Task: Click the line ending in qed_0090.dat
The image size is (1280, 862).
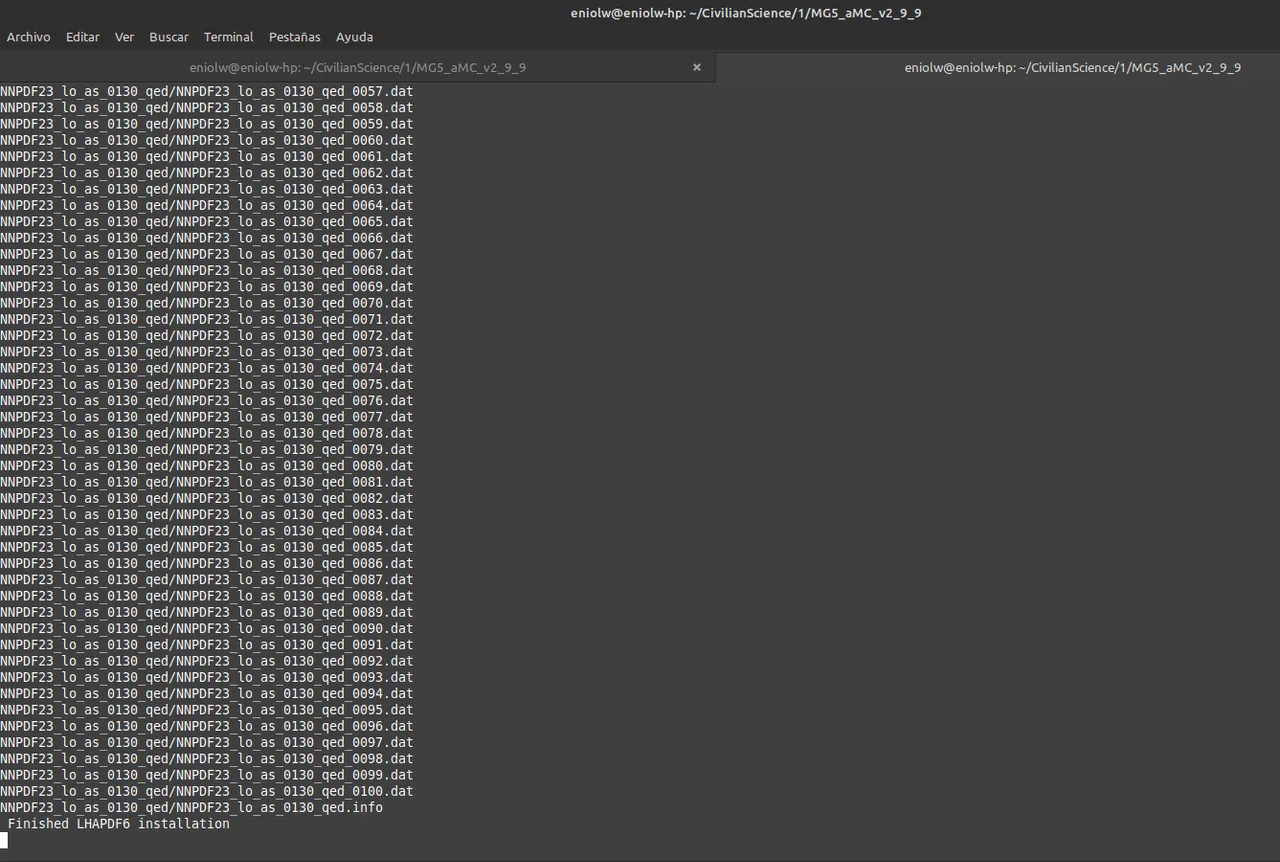Action: pyautogui.click(x=206, y=628)
